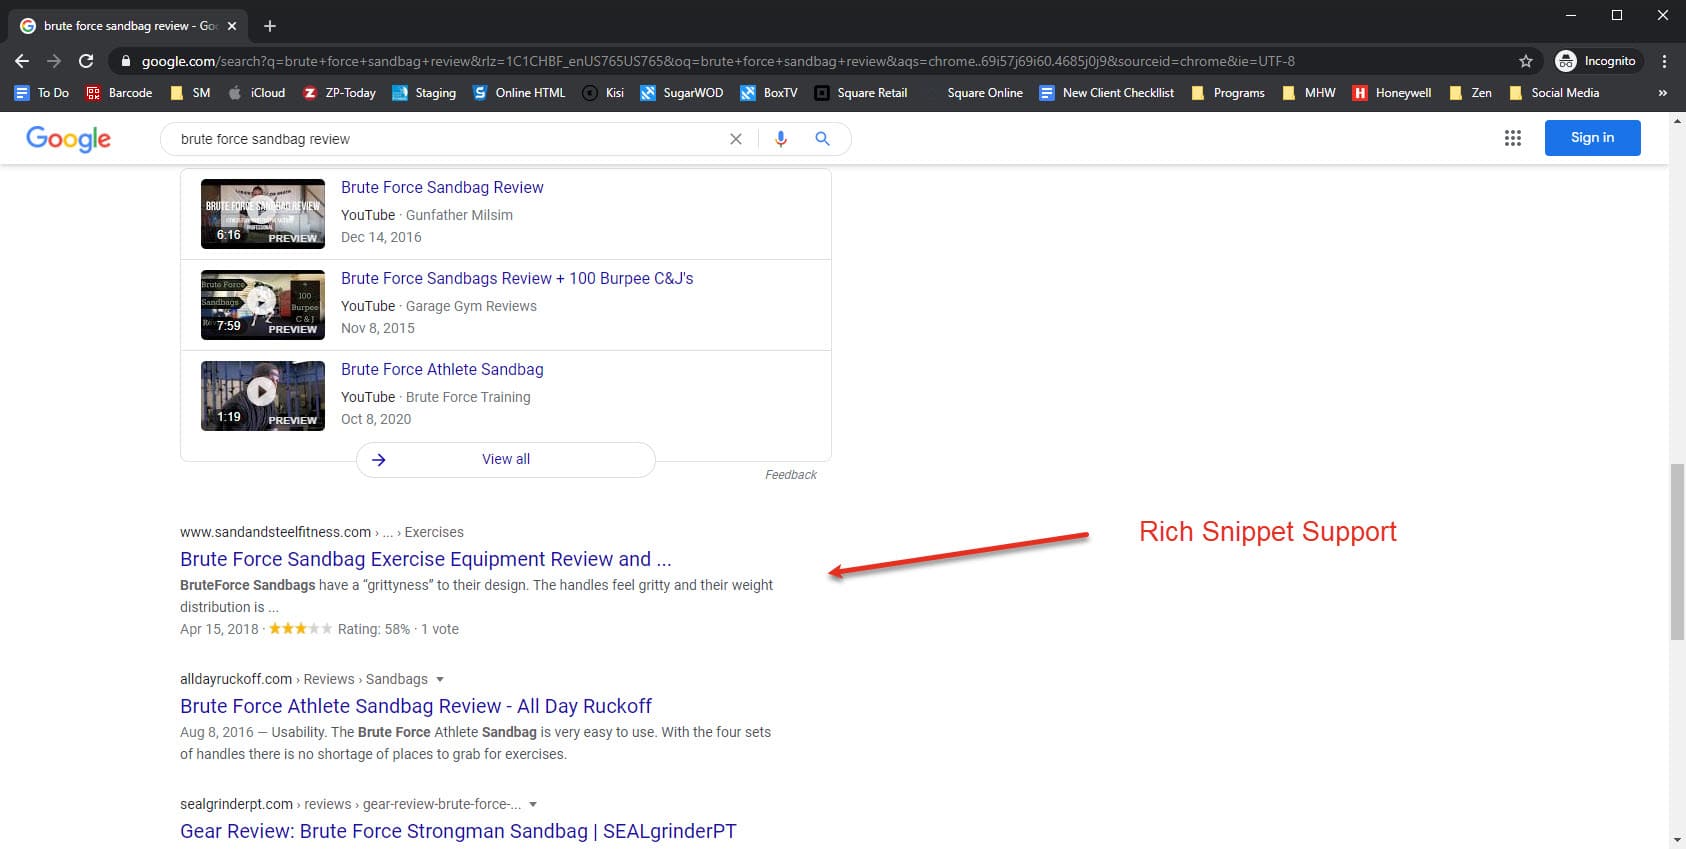This screenshot has width=1686, height=849.
Task: Open the Online HTML bookmark
Action: click(519, 93)
